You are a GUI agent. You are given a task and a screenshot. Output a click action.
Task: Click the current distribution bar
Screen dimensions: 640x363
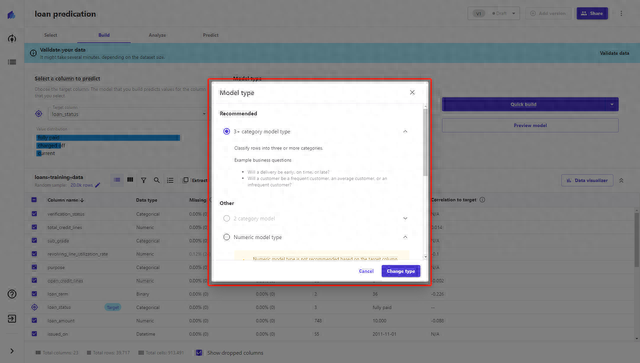point(39,153)
